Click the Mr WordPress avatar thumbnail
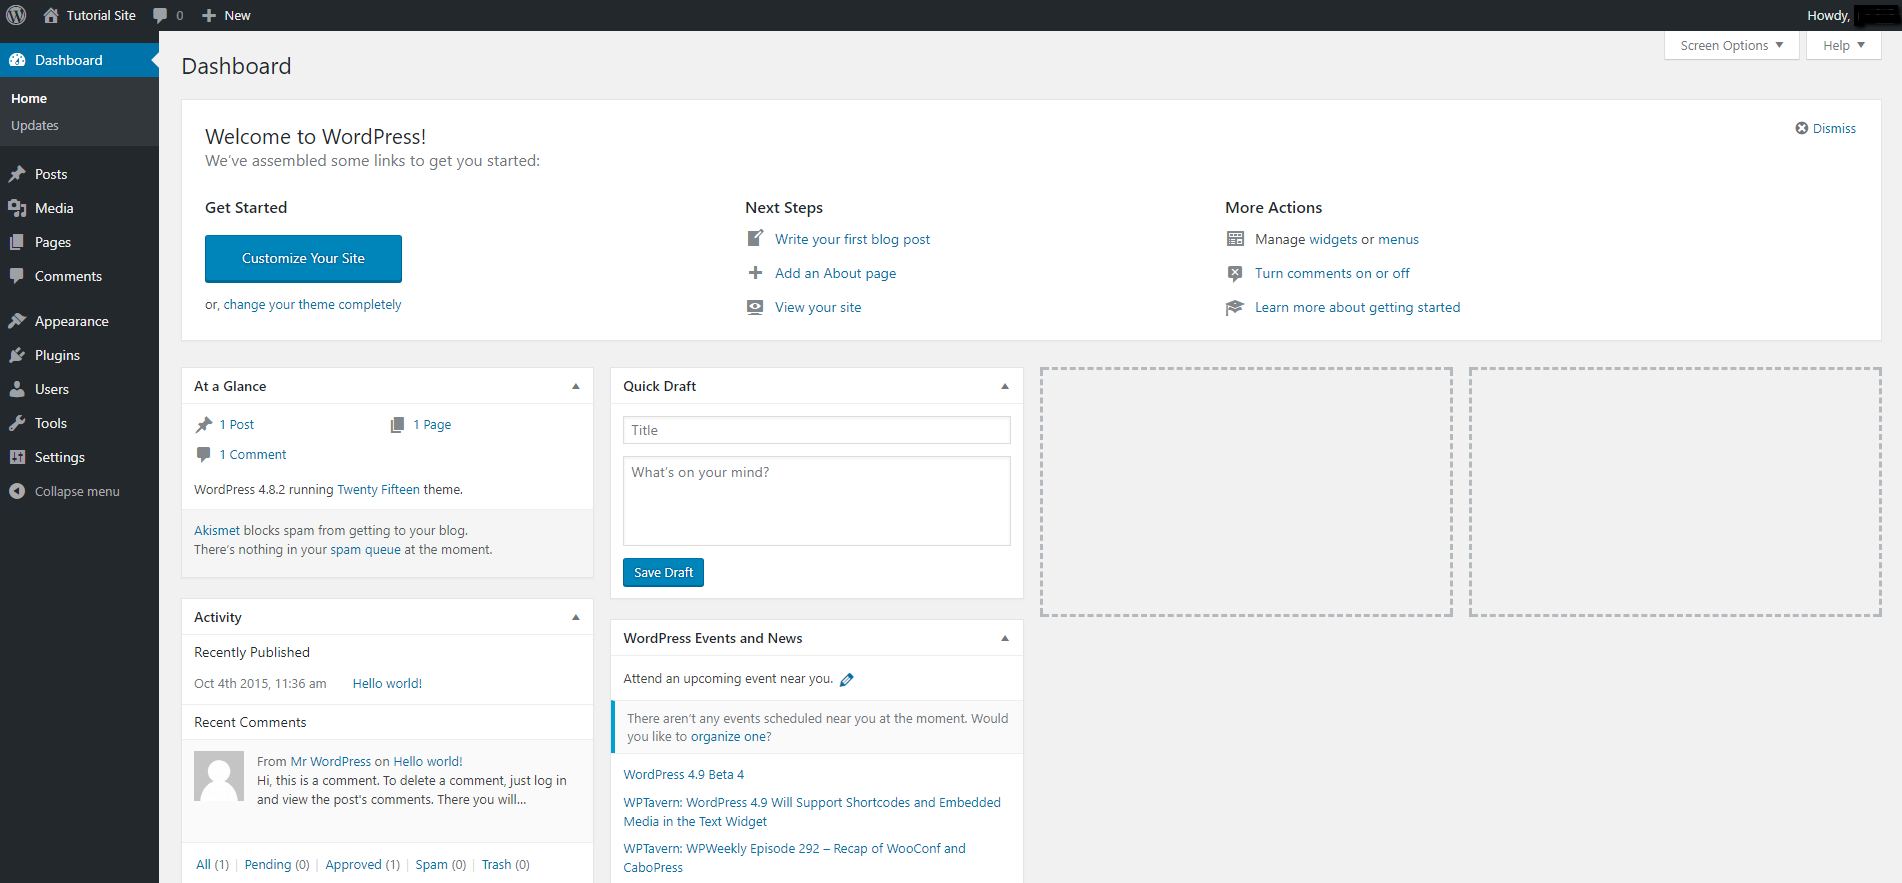The image size is (1902, 883). pyautogui.click(x=219, y=776)
